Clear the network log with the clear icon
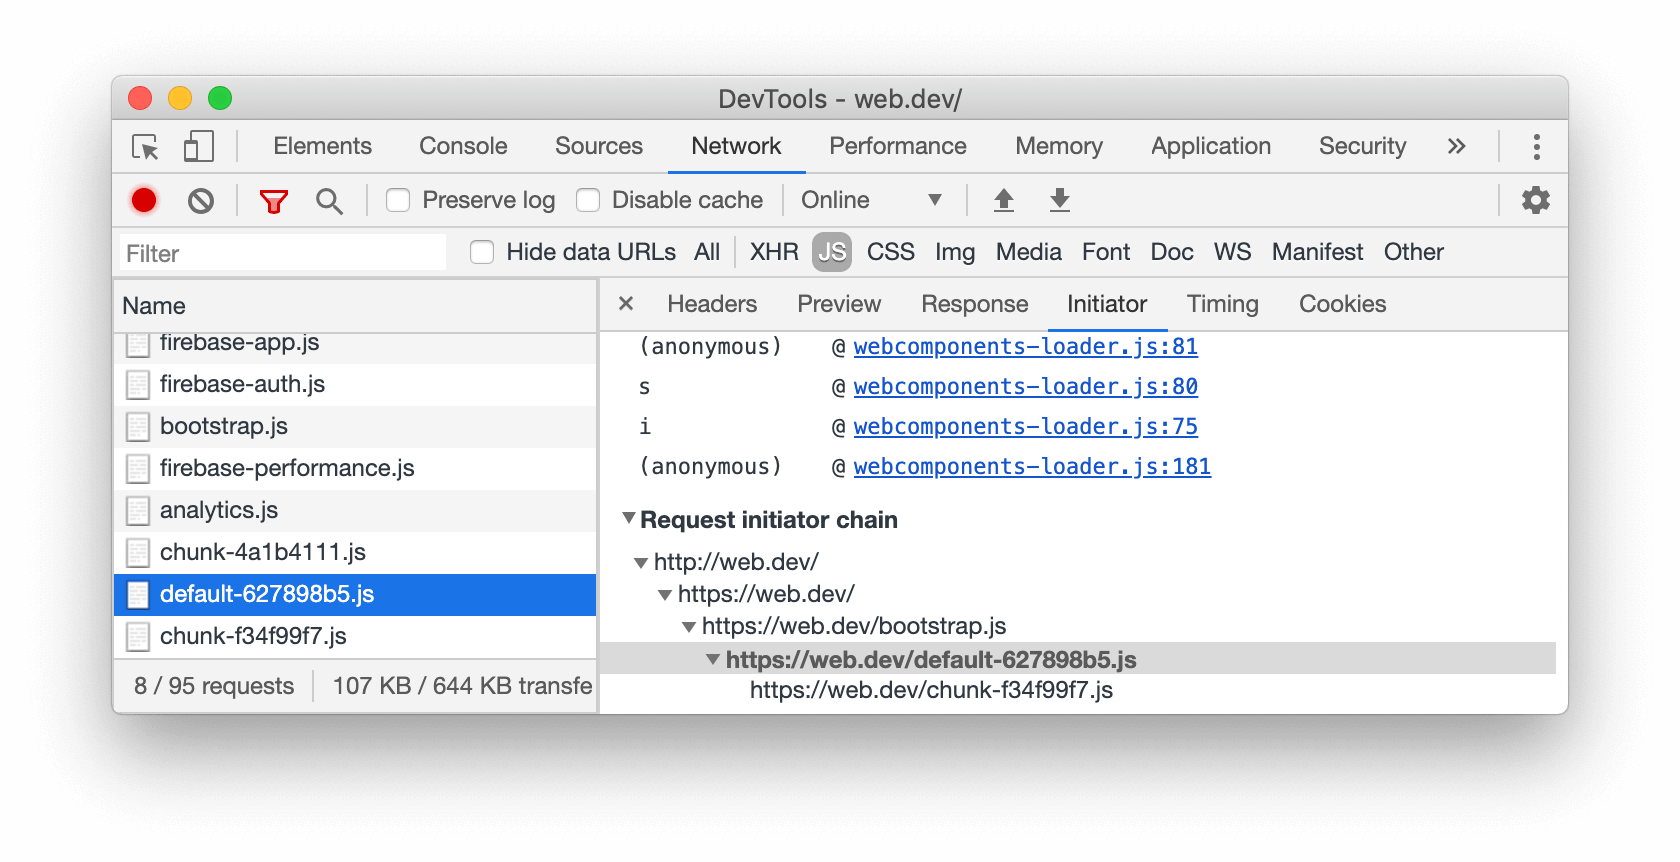Screen dimensions: 1680x862 click(x=201, y=201)
